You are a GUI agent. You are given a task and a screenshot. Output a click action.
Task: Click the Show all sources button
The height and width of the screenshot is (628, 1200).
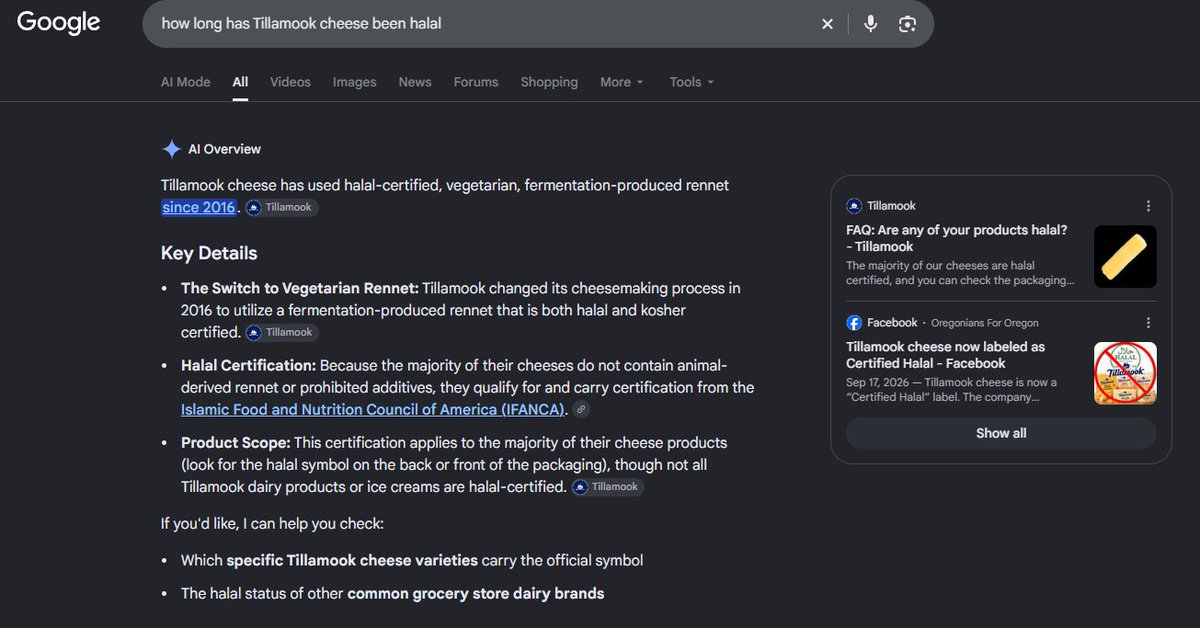[x=1001, y=433]
